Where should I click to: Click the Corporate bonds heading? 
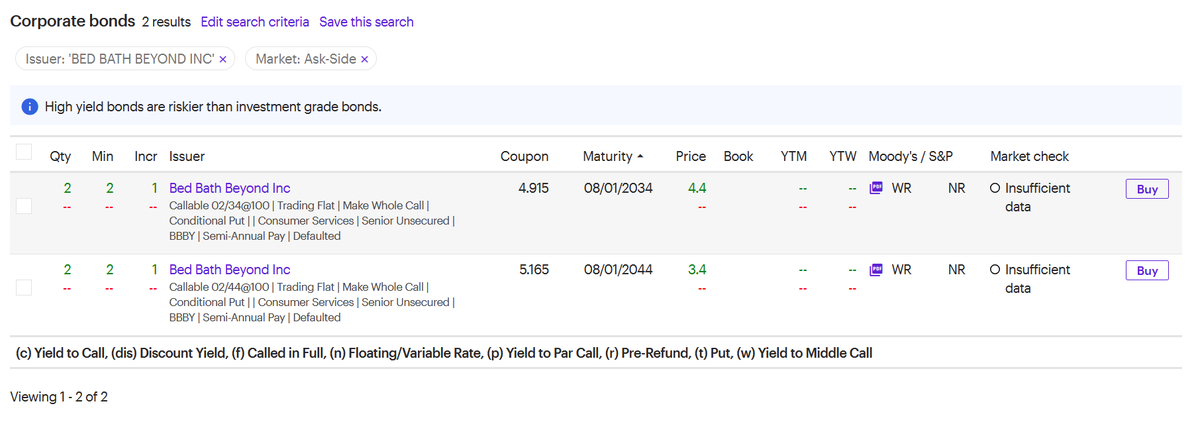[x=73, y=21]
